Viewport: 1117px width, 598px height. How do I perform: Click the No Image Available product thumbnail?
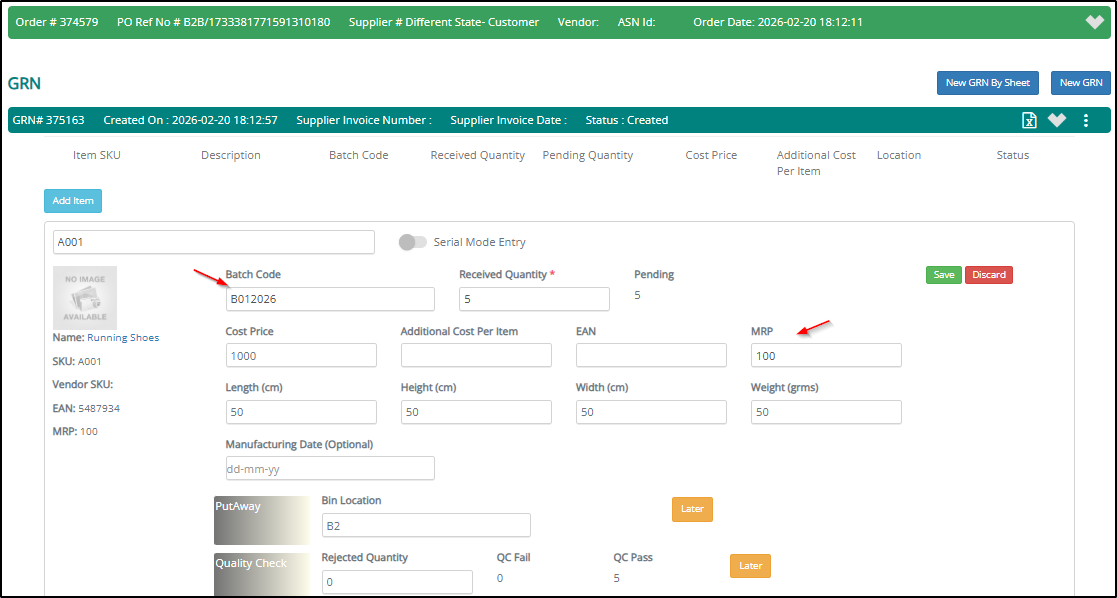coord(85,298)
